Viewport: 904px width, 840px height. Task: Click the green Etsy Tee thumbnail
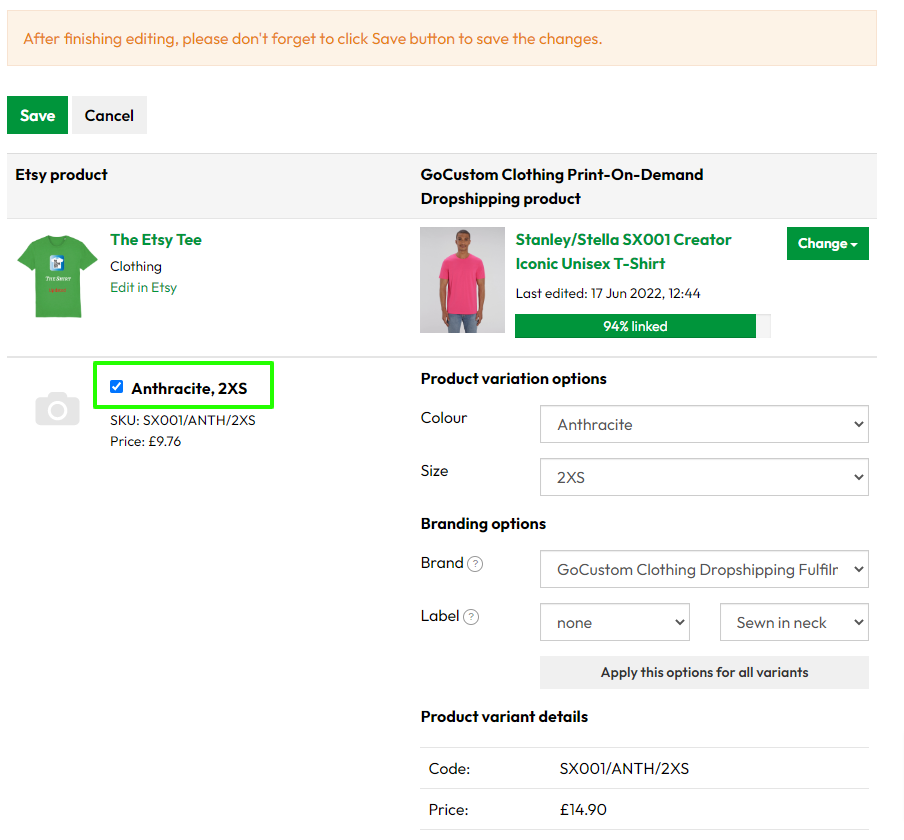[x=58, y=276]
